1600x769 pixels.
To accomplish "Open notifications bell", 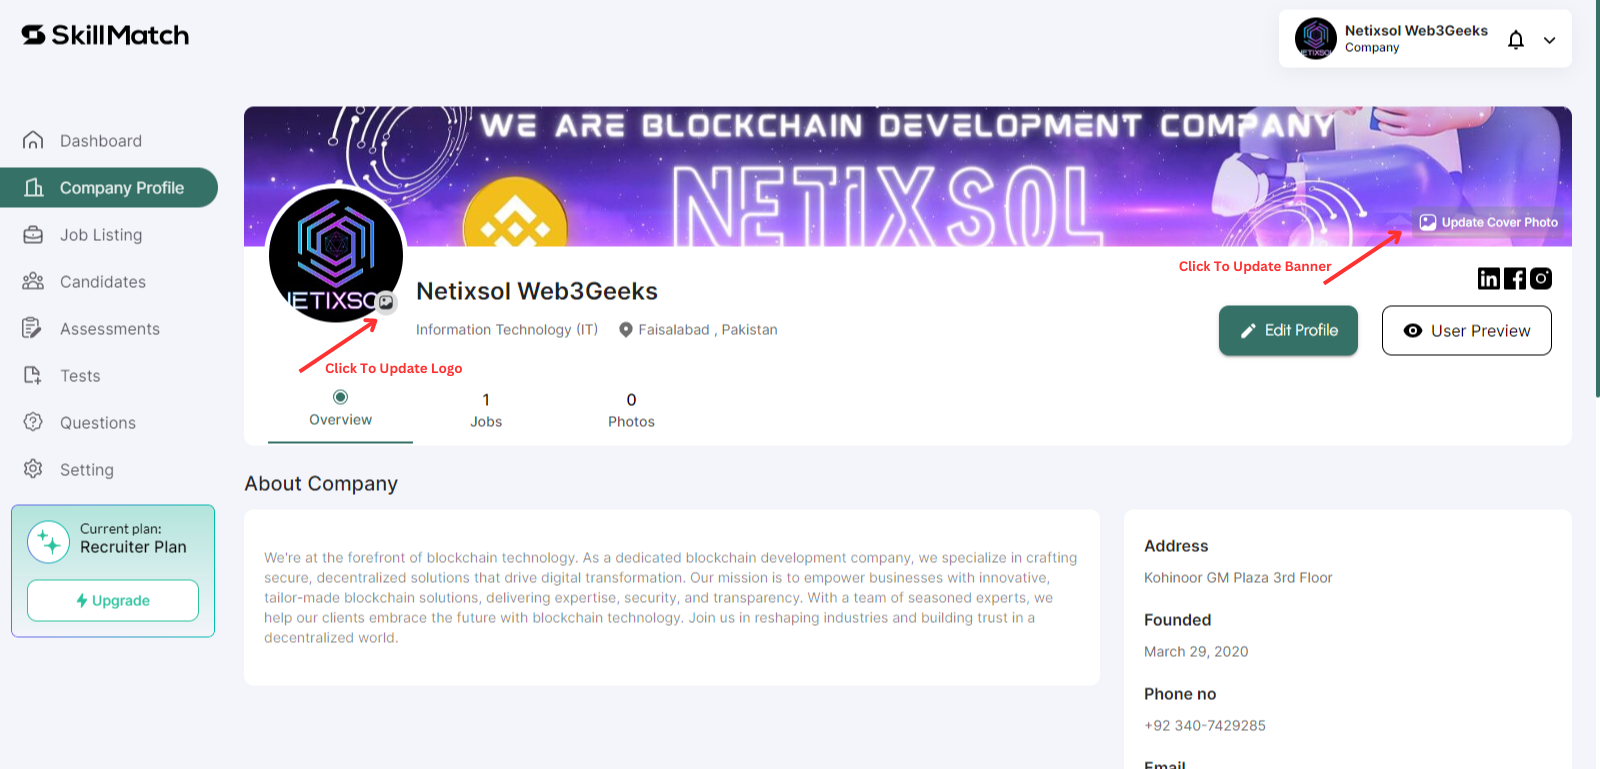I will pos(1516,40).
